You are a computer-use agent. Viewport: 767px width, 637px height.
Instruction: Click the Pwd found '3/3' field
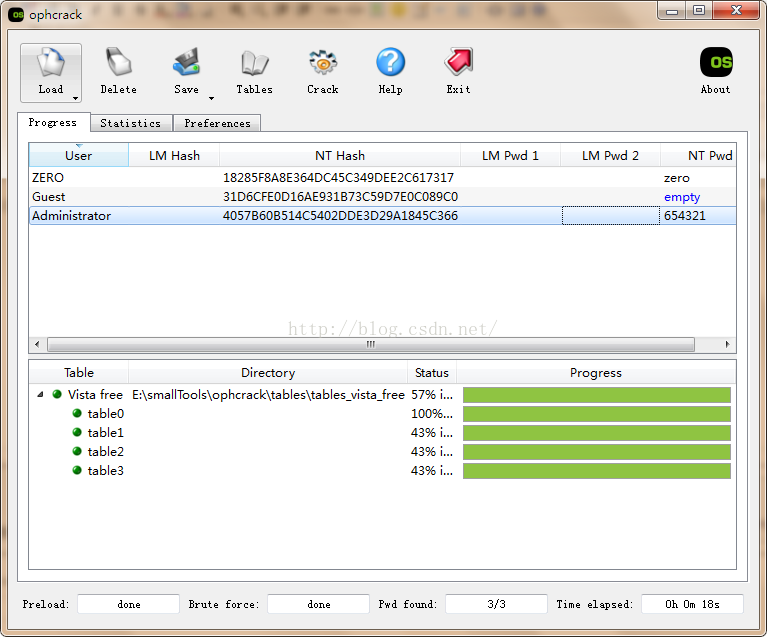(496, 604)
